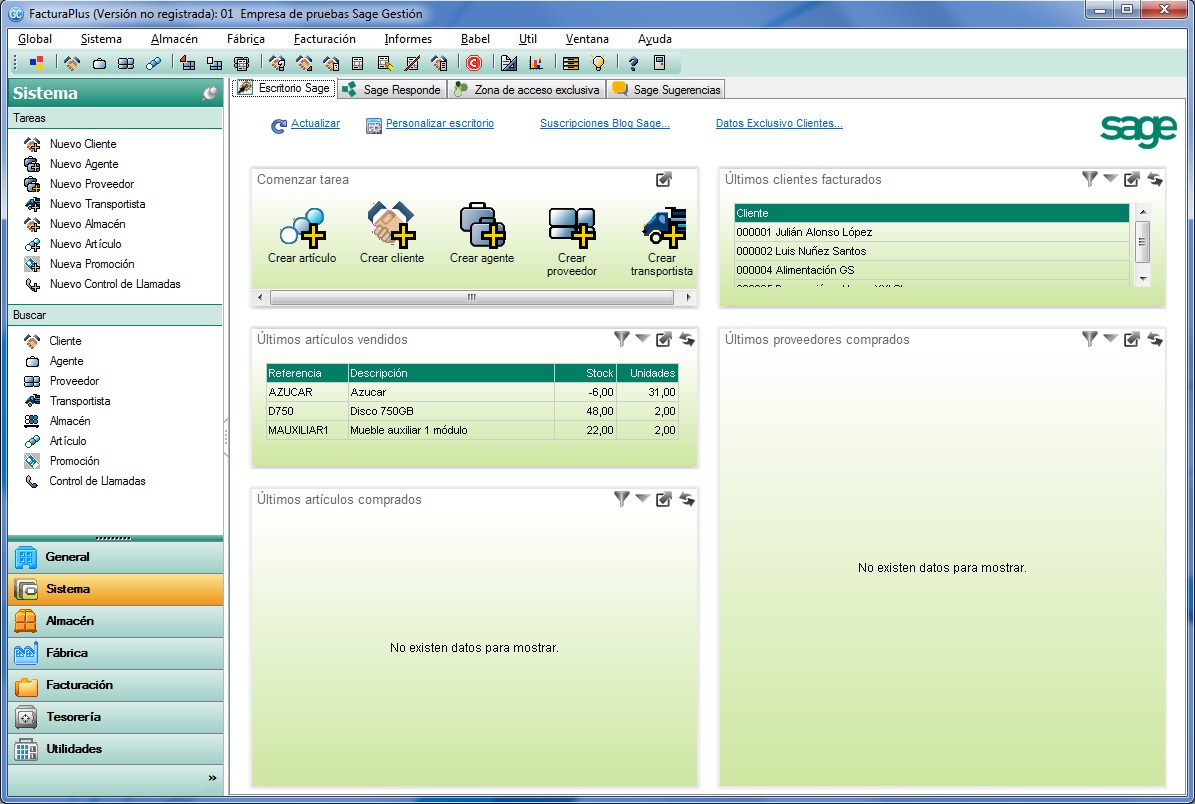Open Datos Exclusivo Clientes link
Image resolution: width=1195 pixels, height=804 pixels.
[x=779, y=123]
